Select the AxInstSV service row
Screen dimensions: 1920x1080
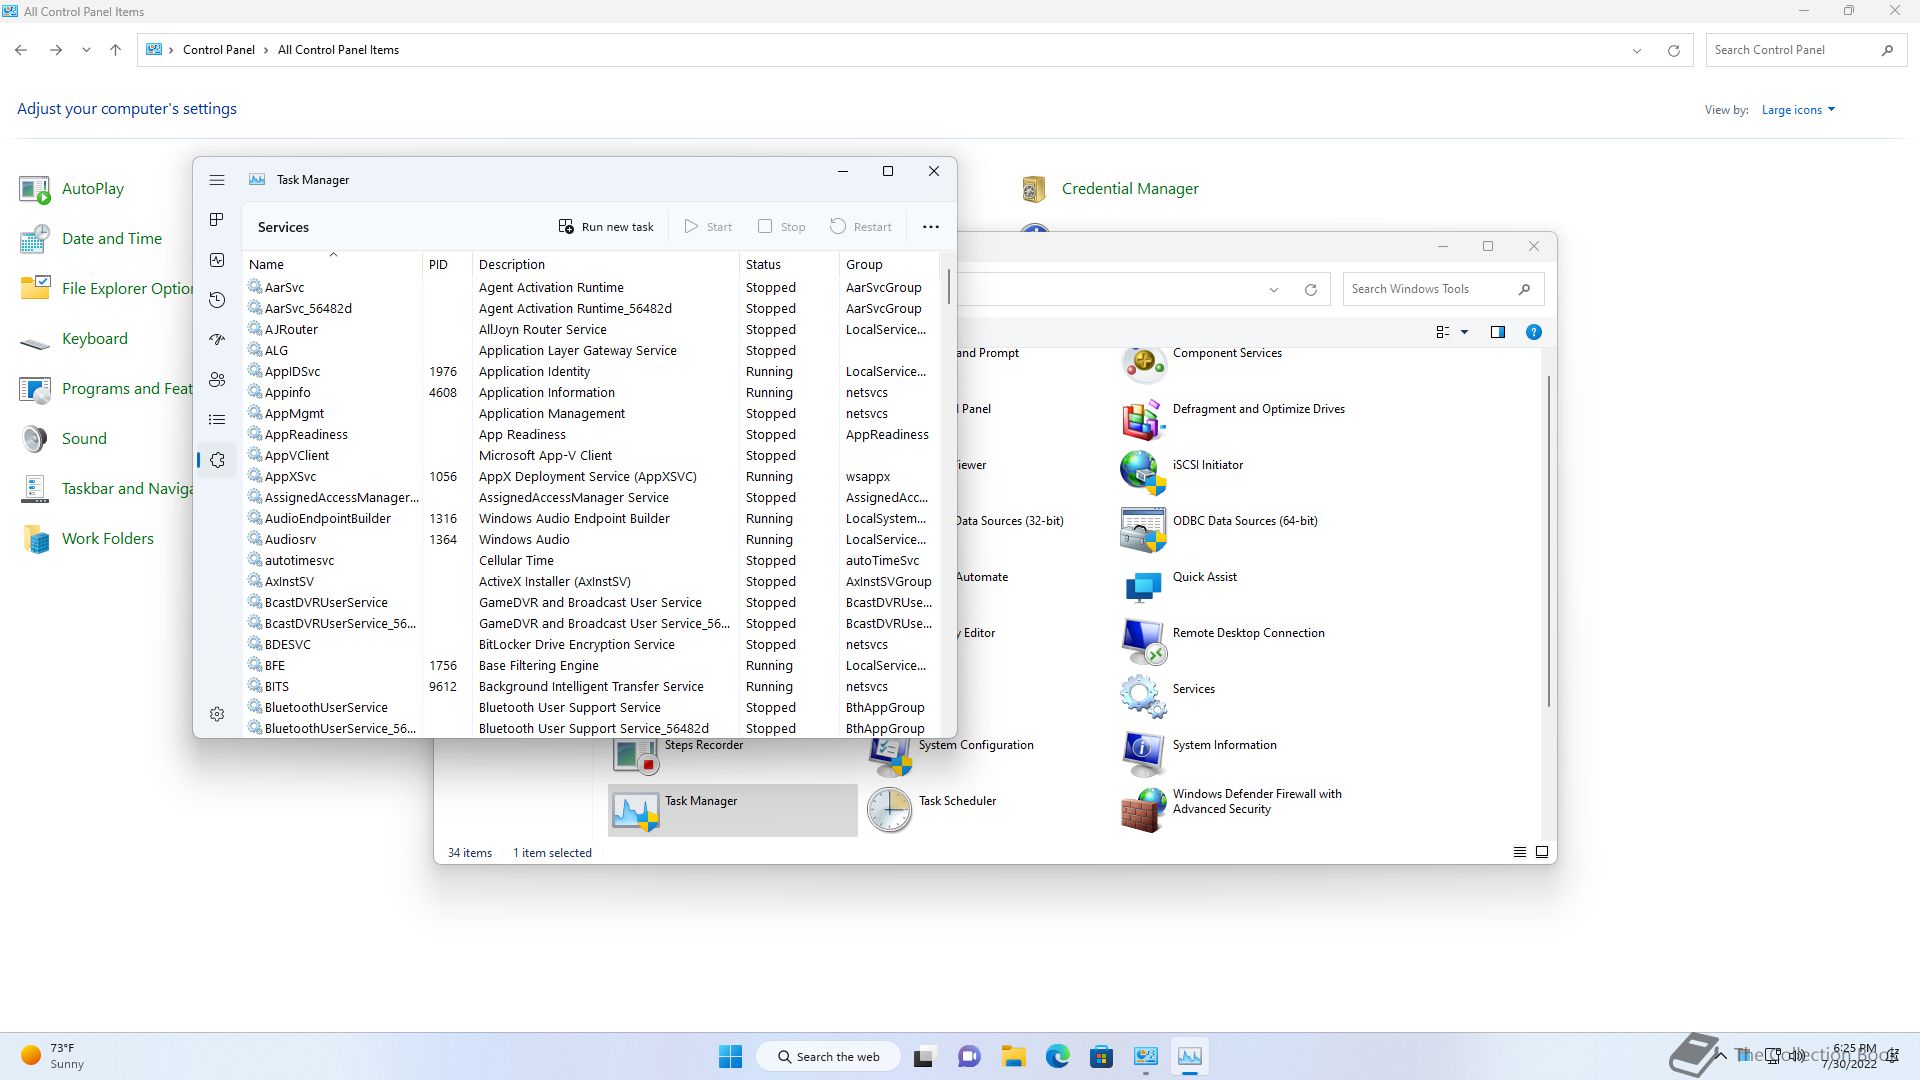pos(592,581)
